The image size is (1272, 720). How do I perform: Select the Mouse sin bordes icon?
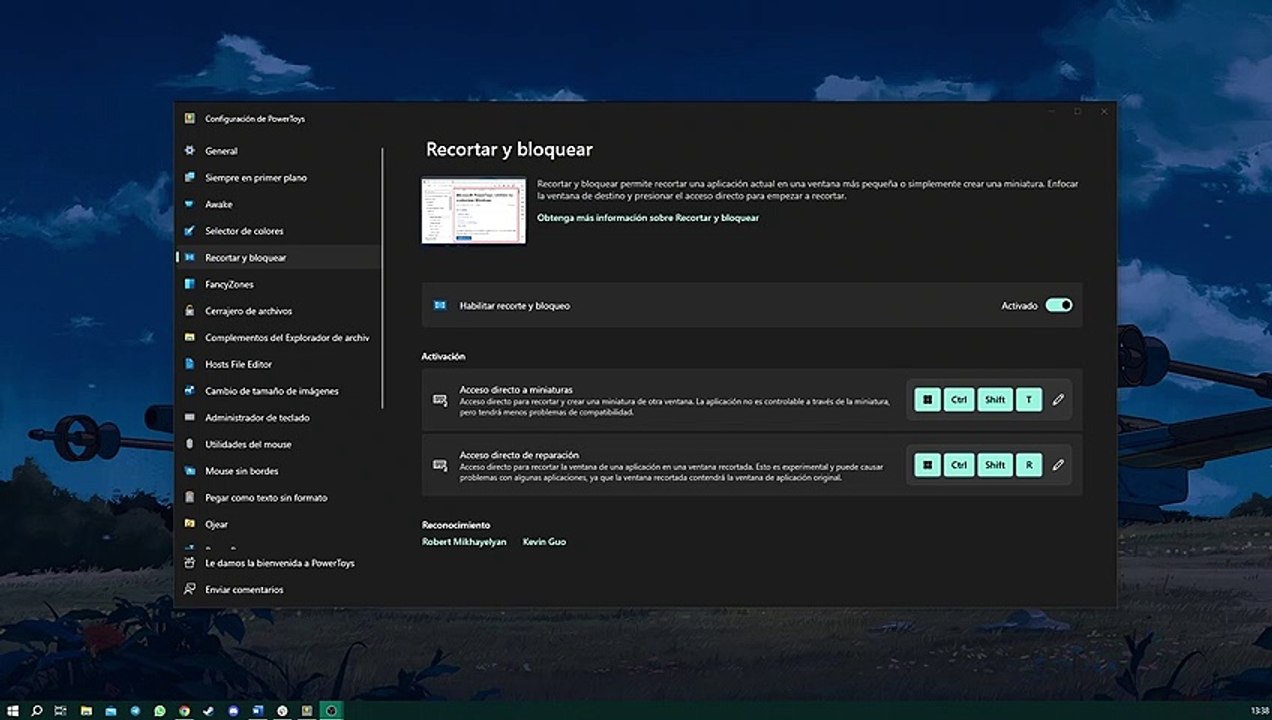pos(189,471)
